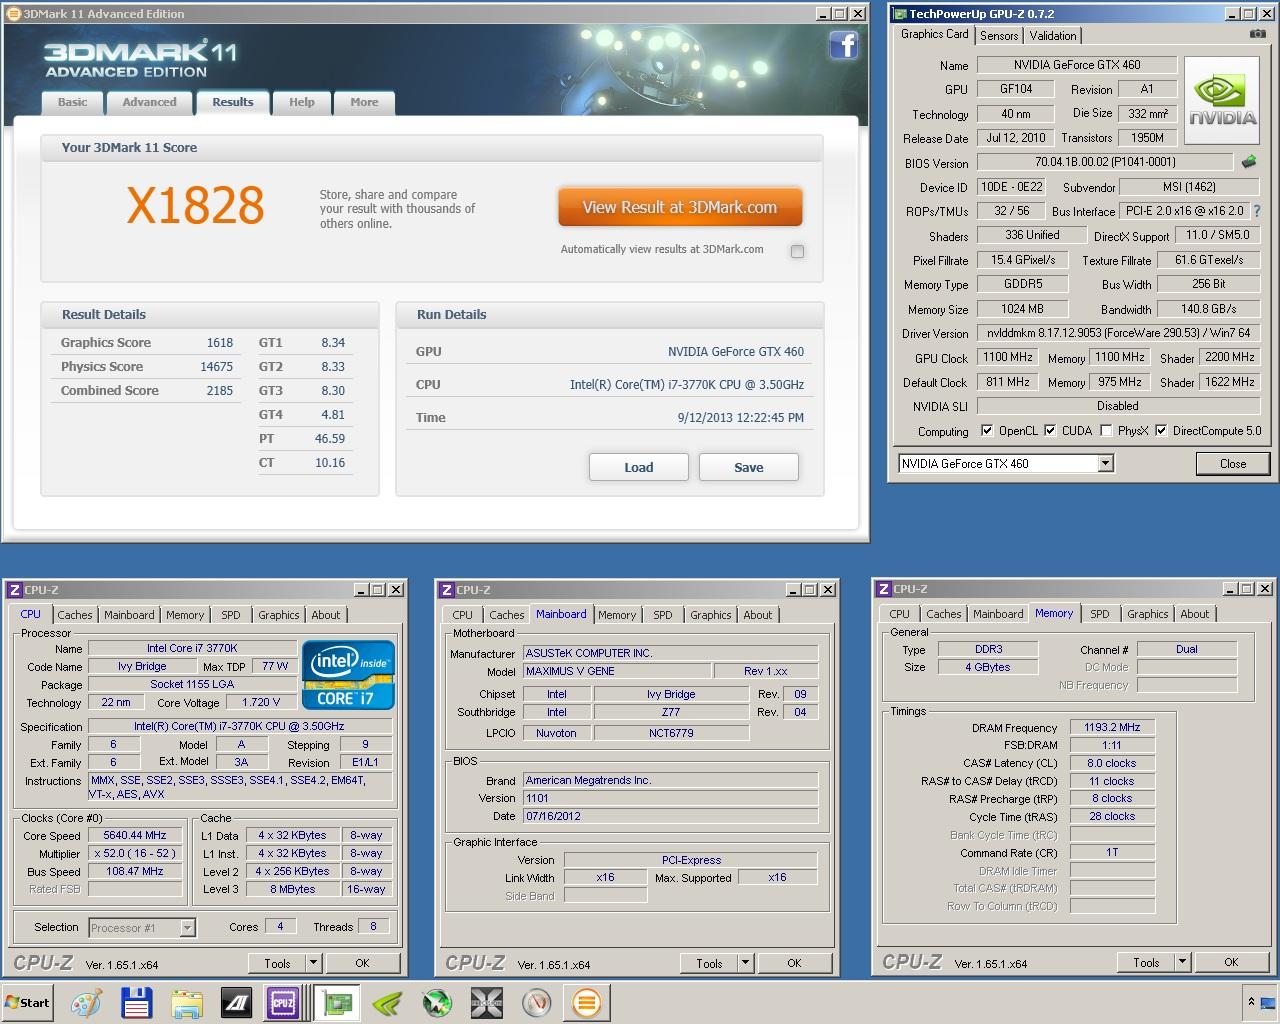1280x1024 pixels.
Task: Toggle the PhysX checkbox in GPU-Z
Action: (1106, 431)
